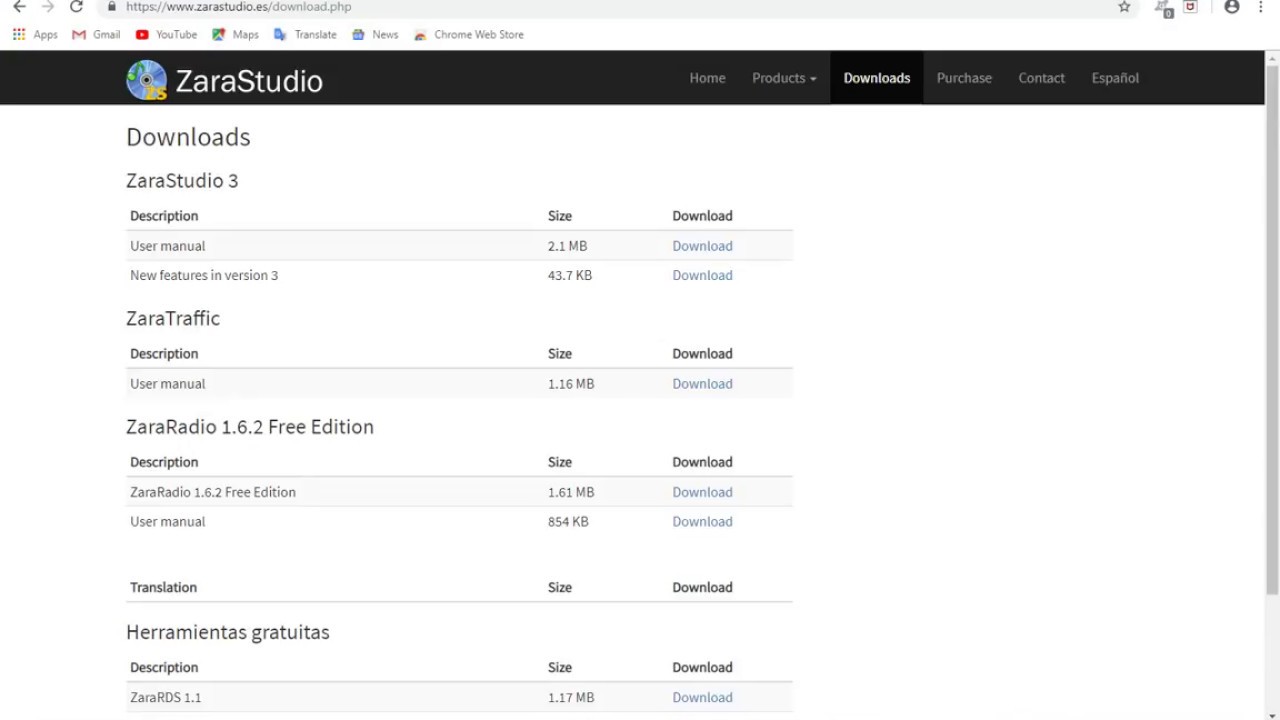Download ZaraTraffic User manual
Image resolution: width=1280 pixels, height=720 pixels.
pyautogui.click(x=702, y=384)
